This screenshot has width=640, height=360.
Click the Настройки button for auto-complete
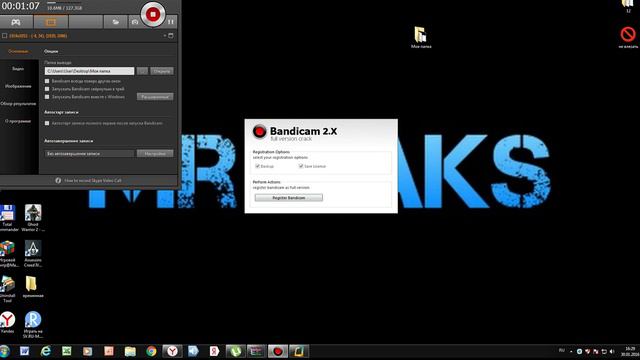(x=155, y=153)
